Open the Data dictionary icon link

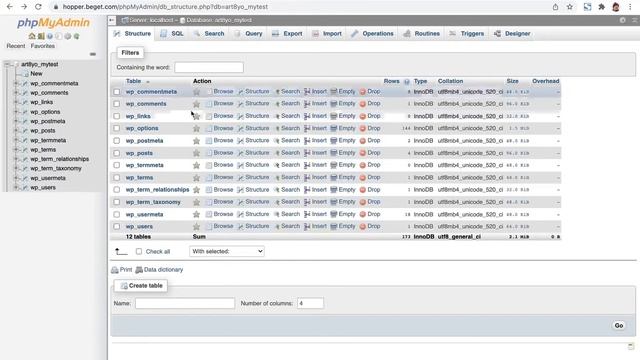click(139, 270)
